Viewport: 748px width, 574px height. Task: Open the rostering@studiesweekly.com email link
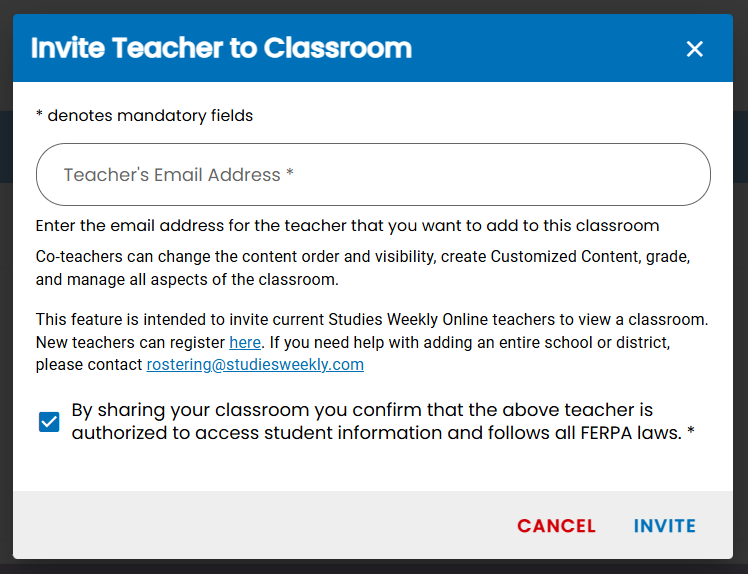255,365
